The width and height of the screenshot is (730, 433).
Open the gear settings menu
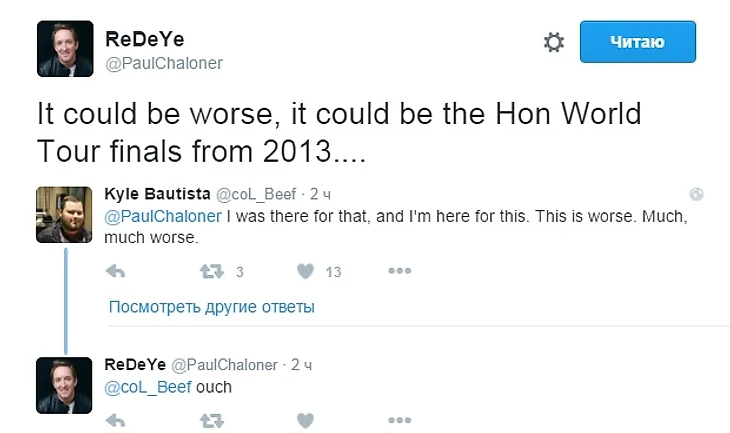pyautogui.click(x=553, y=42)
